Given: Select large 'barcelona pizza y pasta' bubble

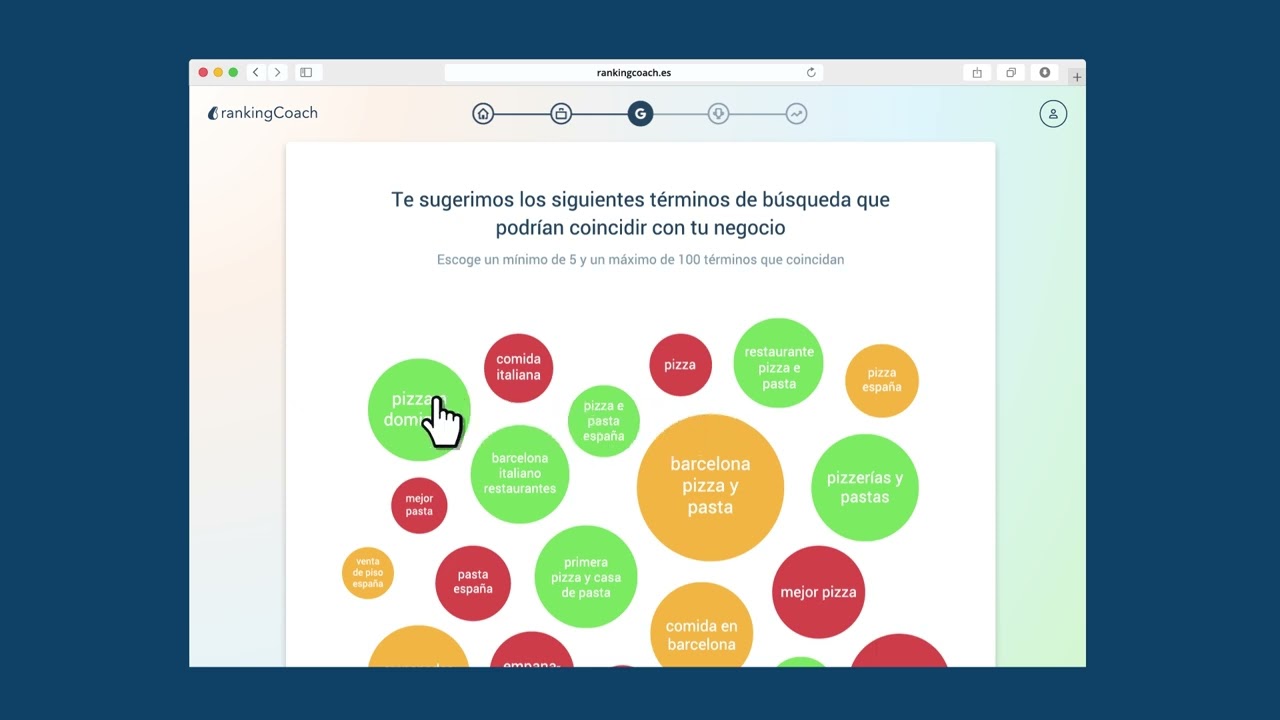Looking at the screenshot, I should click(710, 487).
